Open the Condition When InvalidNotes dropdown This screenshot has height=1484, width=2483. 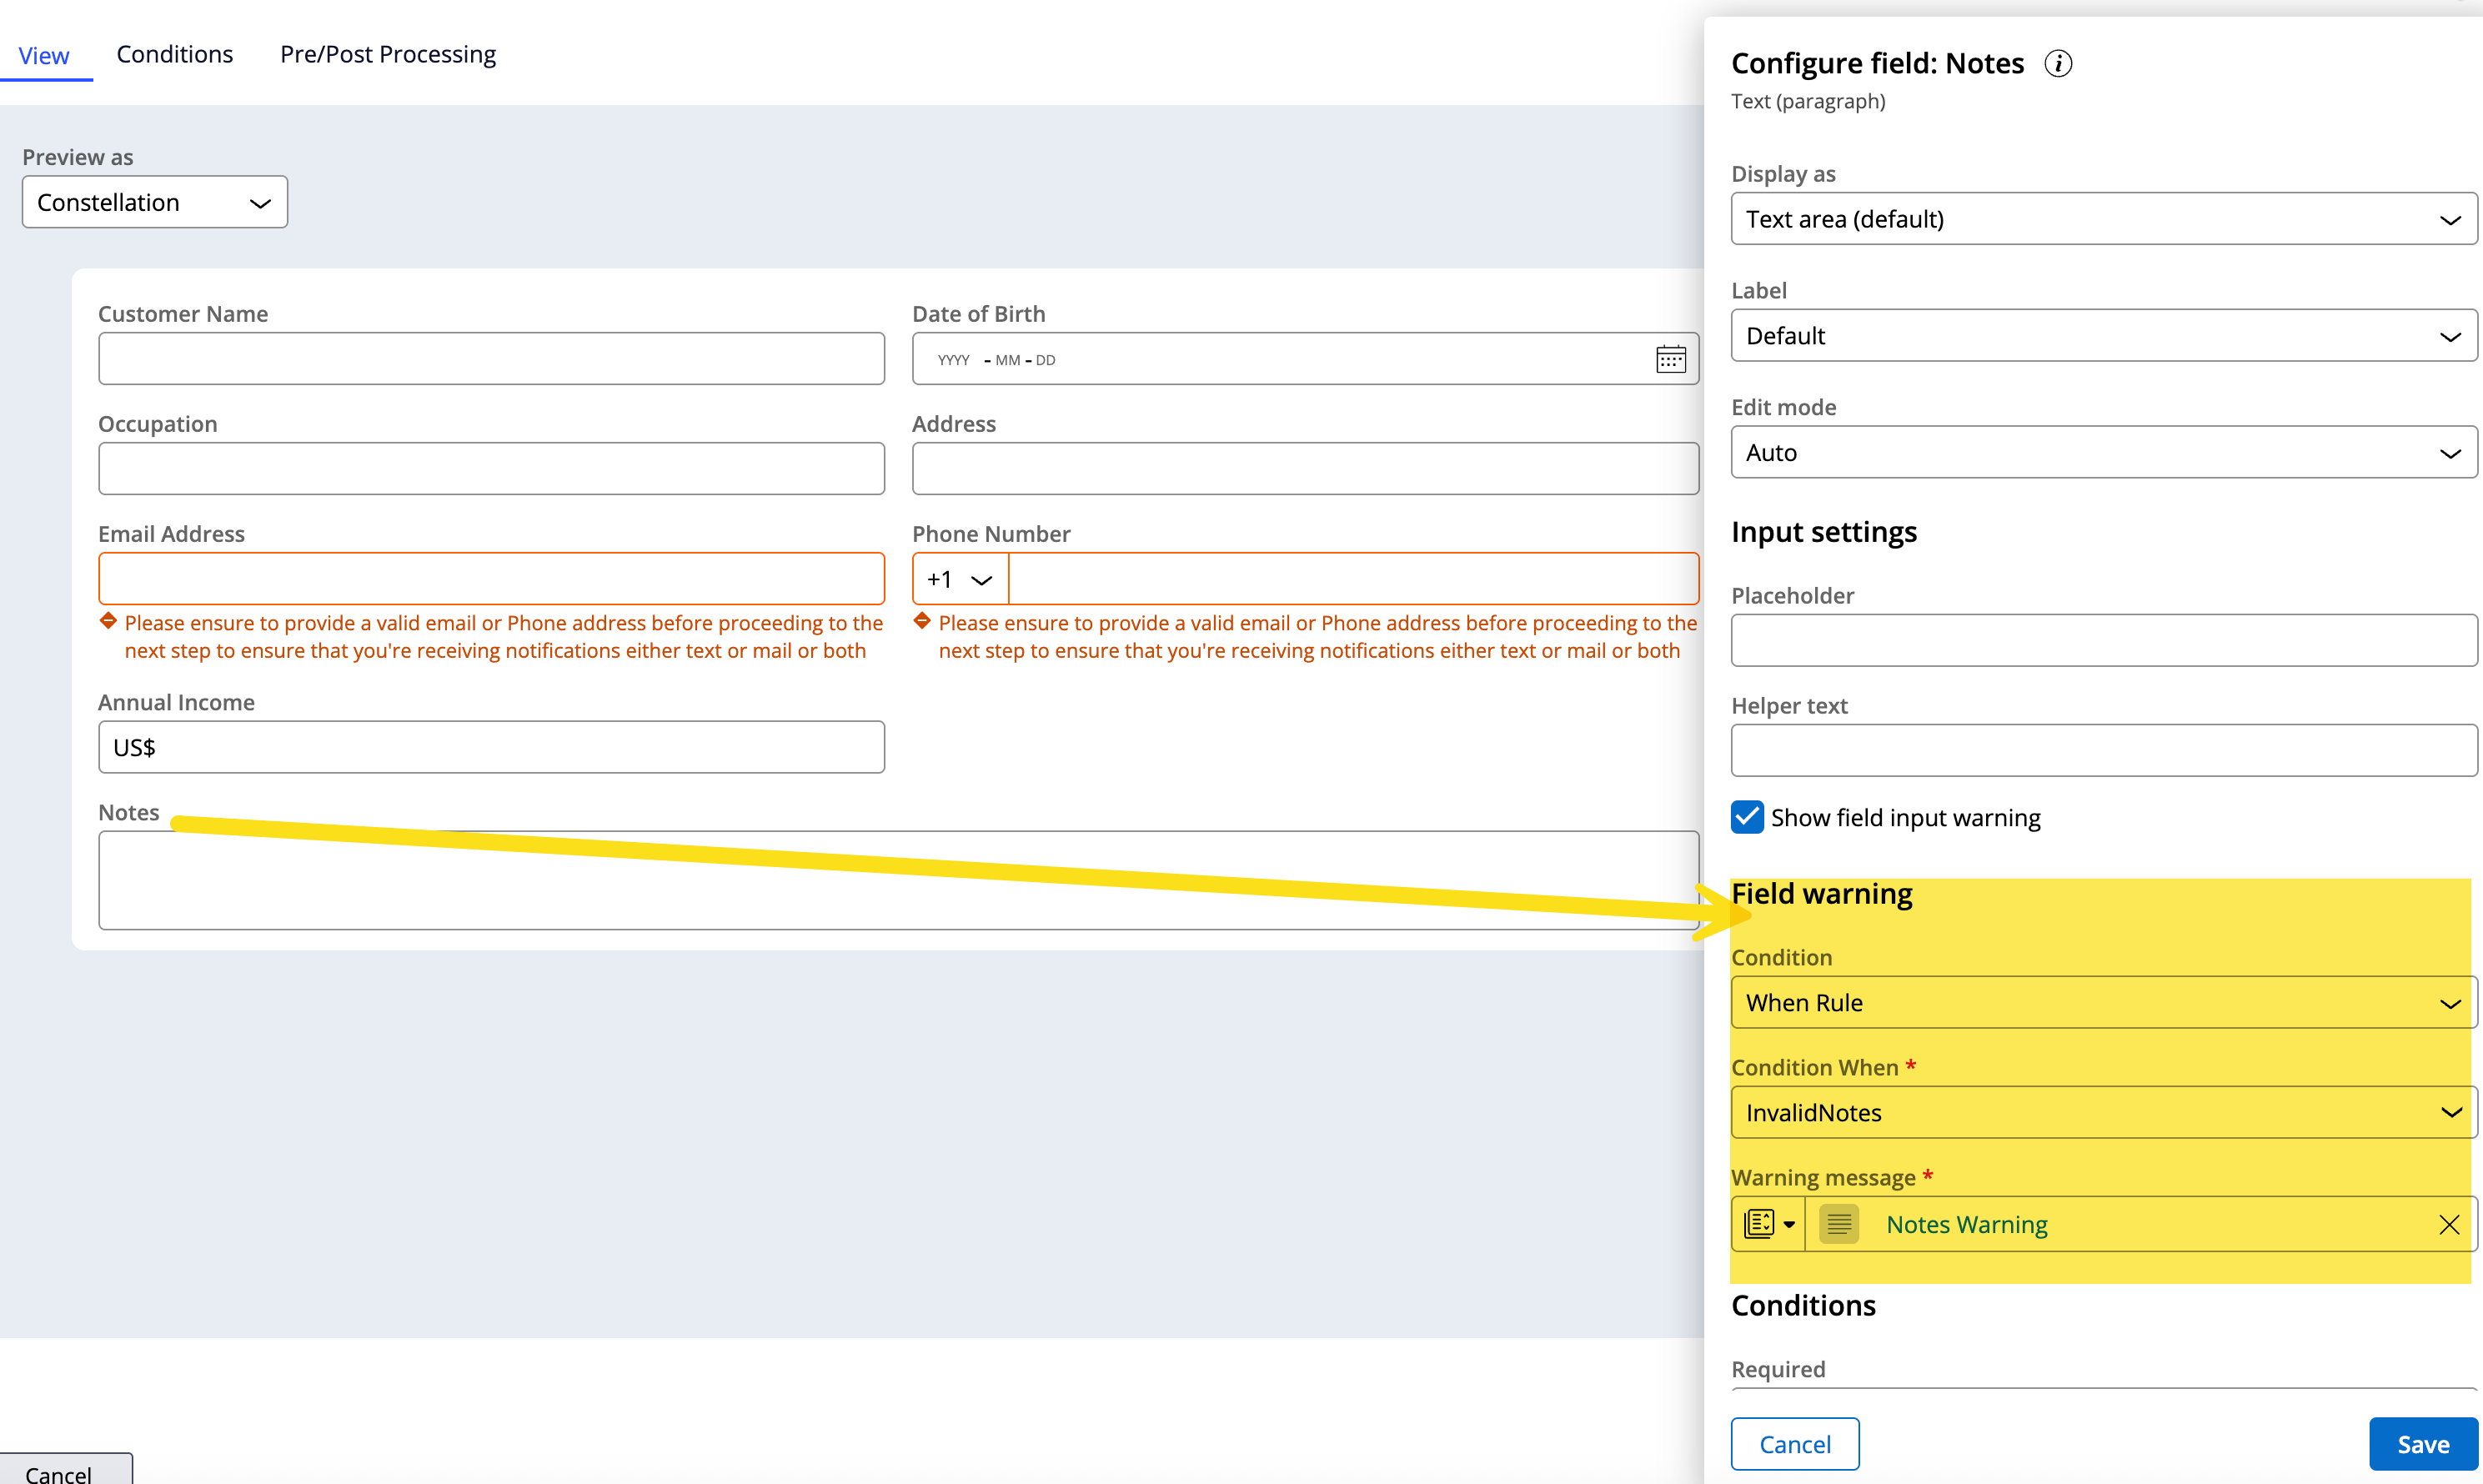[2103, 1113]
